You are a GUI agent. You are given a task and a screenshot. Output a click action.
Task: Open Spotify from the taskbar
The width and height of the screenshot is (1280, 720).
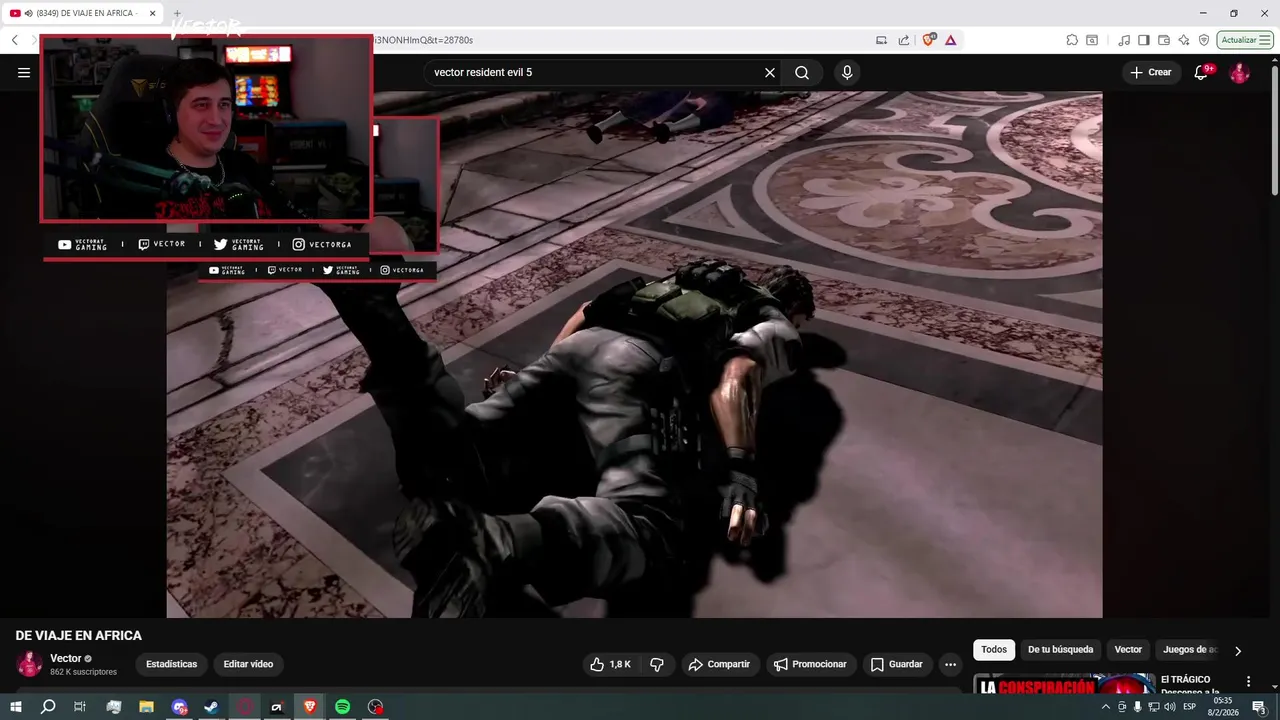(342, 707)
